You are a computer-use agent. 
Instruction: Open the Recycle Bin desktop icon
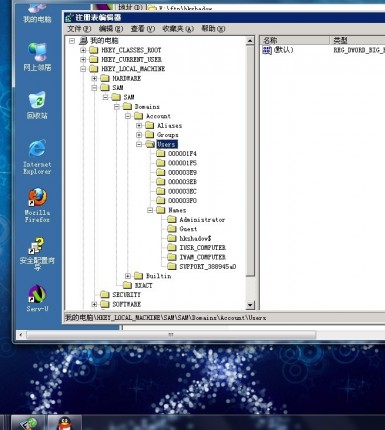tap(37, 105)
